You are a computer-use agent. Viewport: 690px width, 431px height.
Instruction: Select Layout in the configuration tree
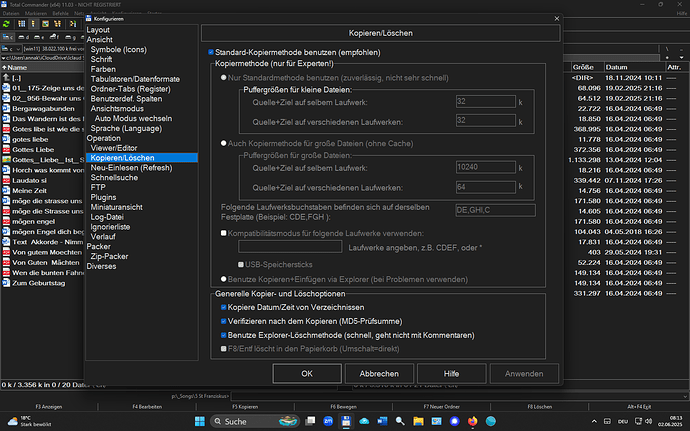pyautogui.click(x=98, y=30)
